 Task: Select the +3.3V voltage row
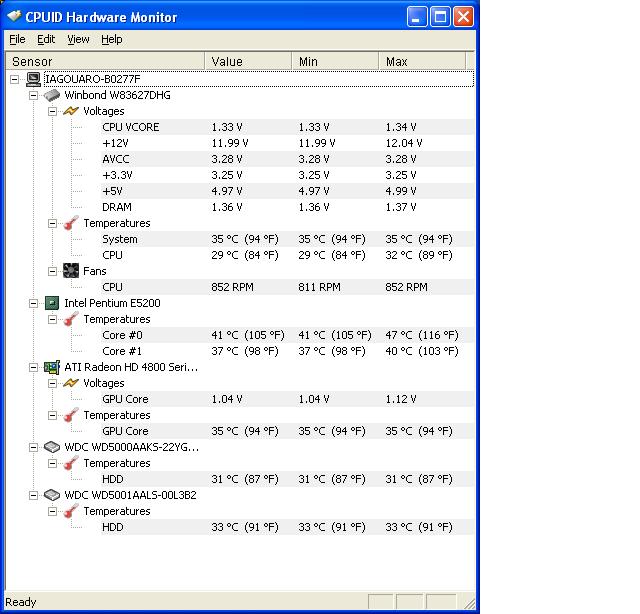(287, 175)
